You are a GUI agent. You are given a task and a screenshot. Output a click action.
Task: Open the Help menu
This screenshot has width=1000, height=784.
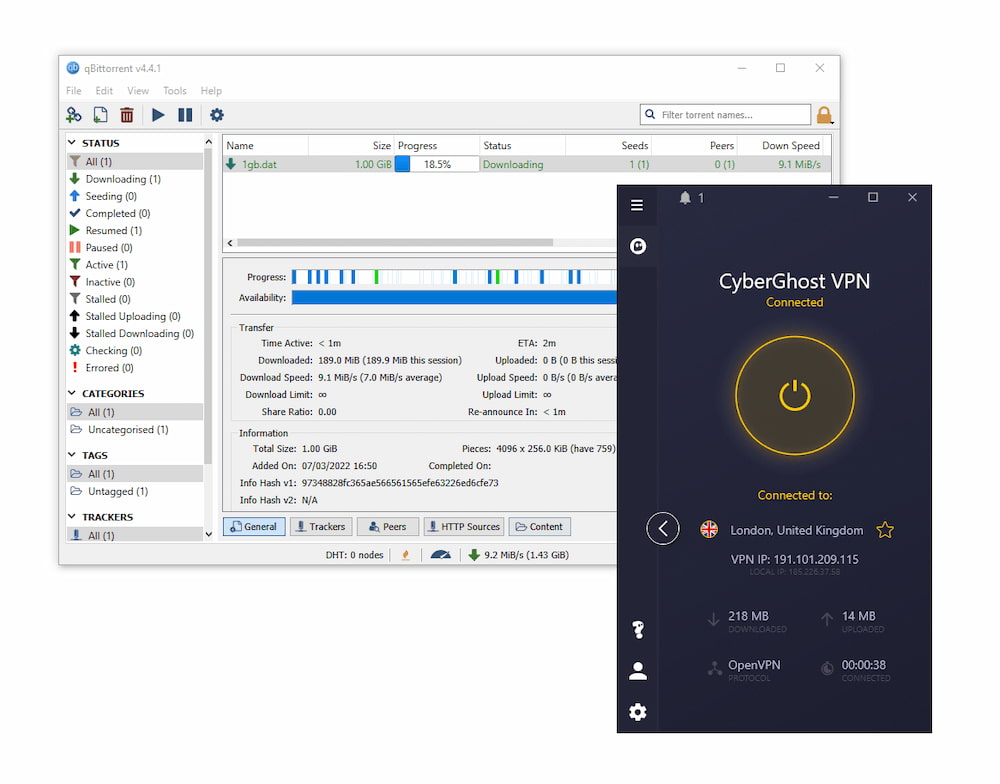point(211,91)
